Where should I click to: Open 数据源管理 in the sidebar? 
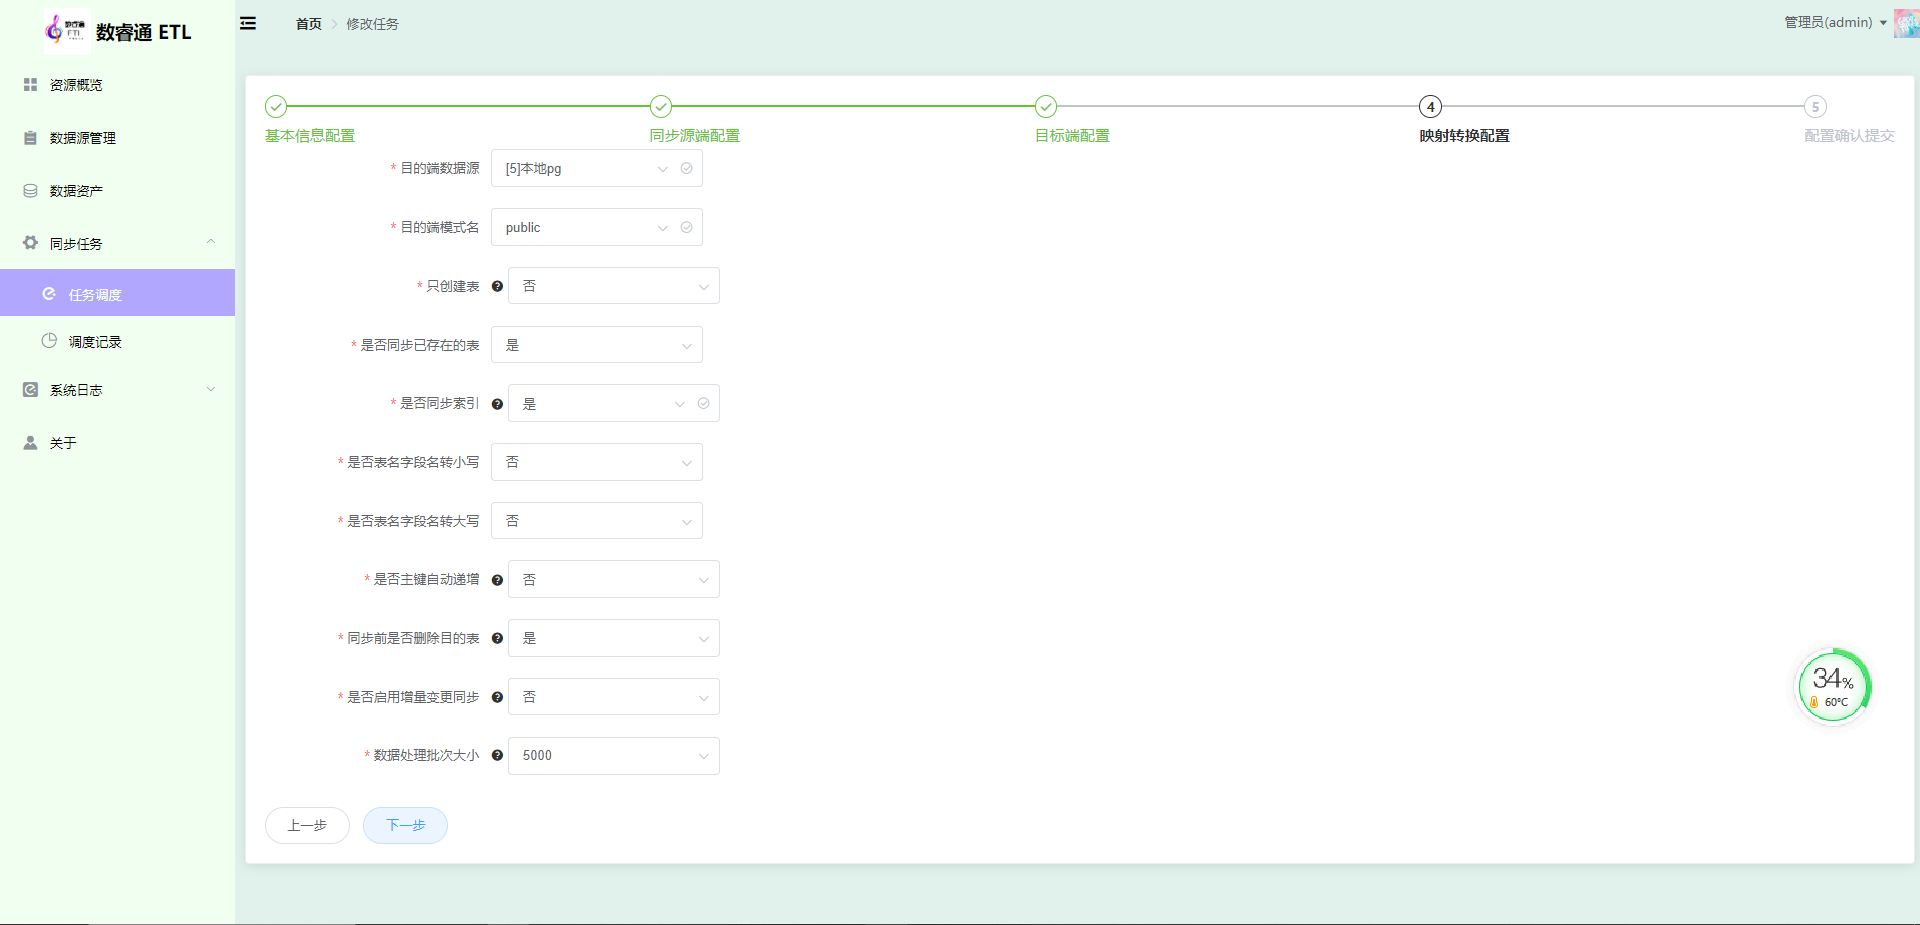click(117, 138)
